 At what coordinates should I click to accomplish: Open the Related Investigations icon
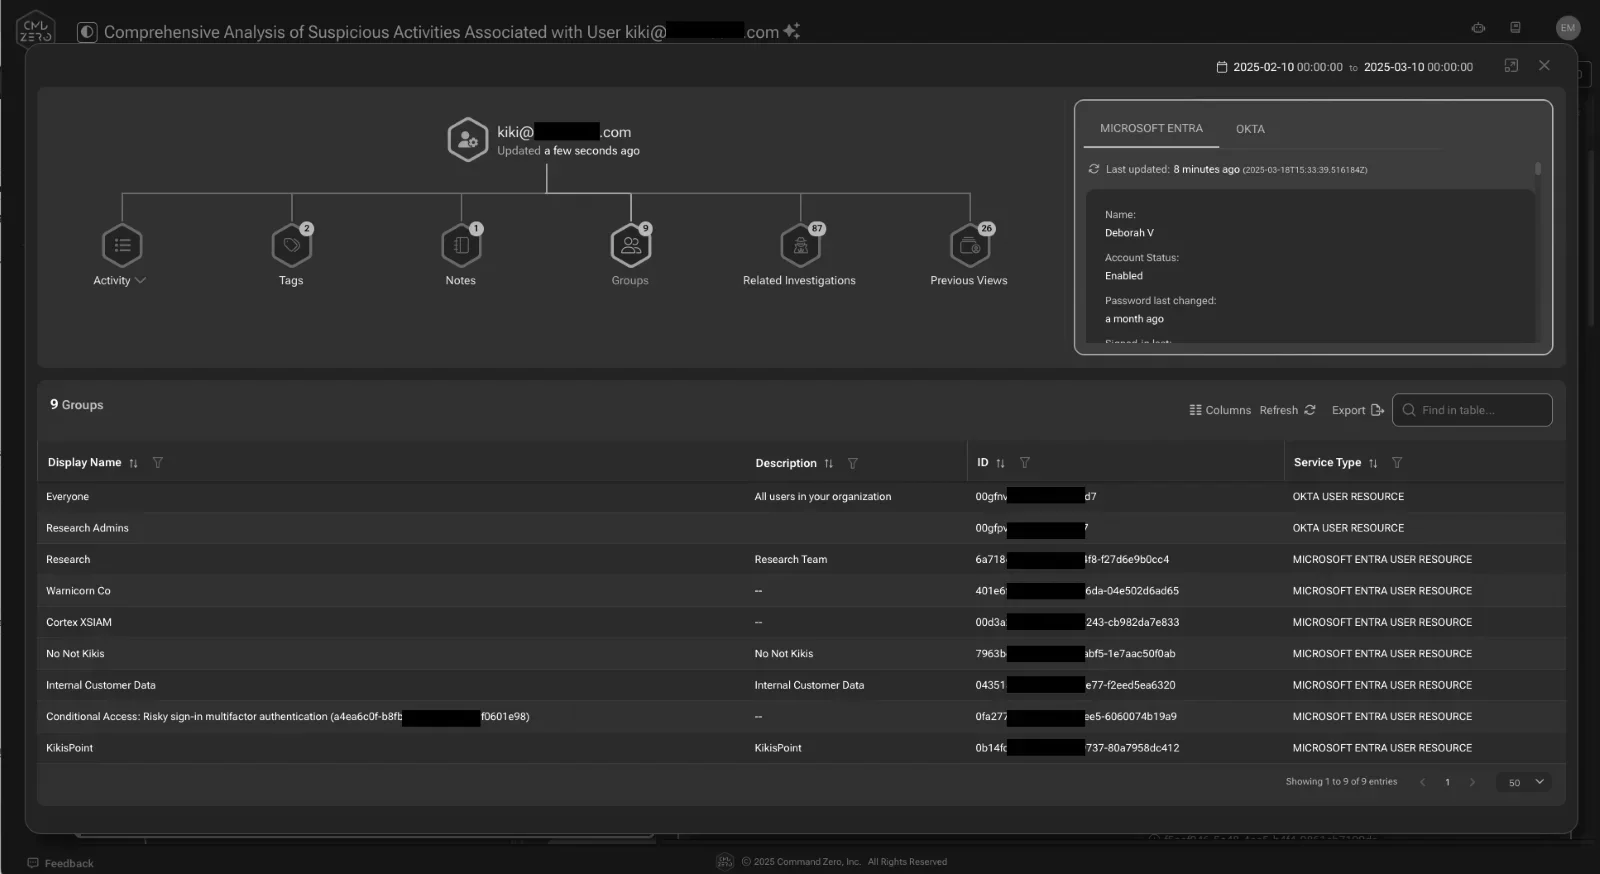[x=800, y=245]
